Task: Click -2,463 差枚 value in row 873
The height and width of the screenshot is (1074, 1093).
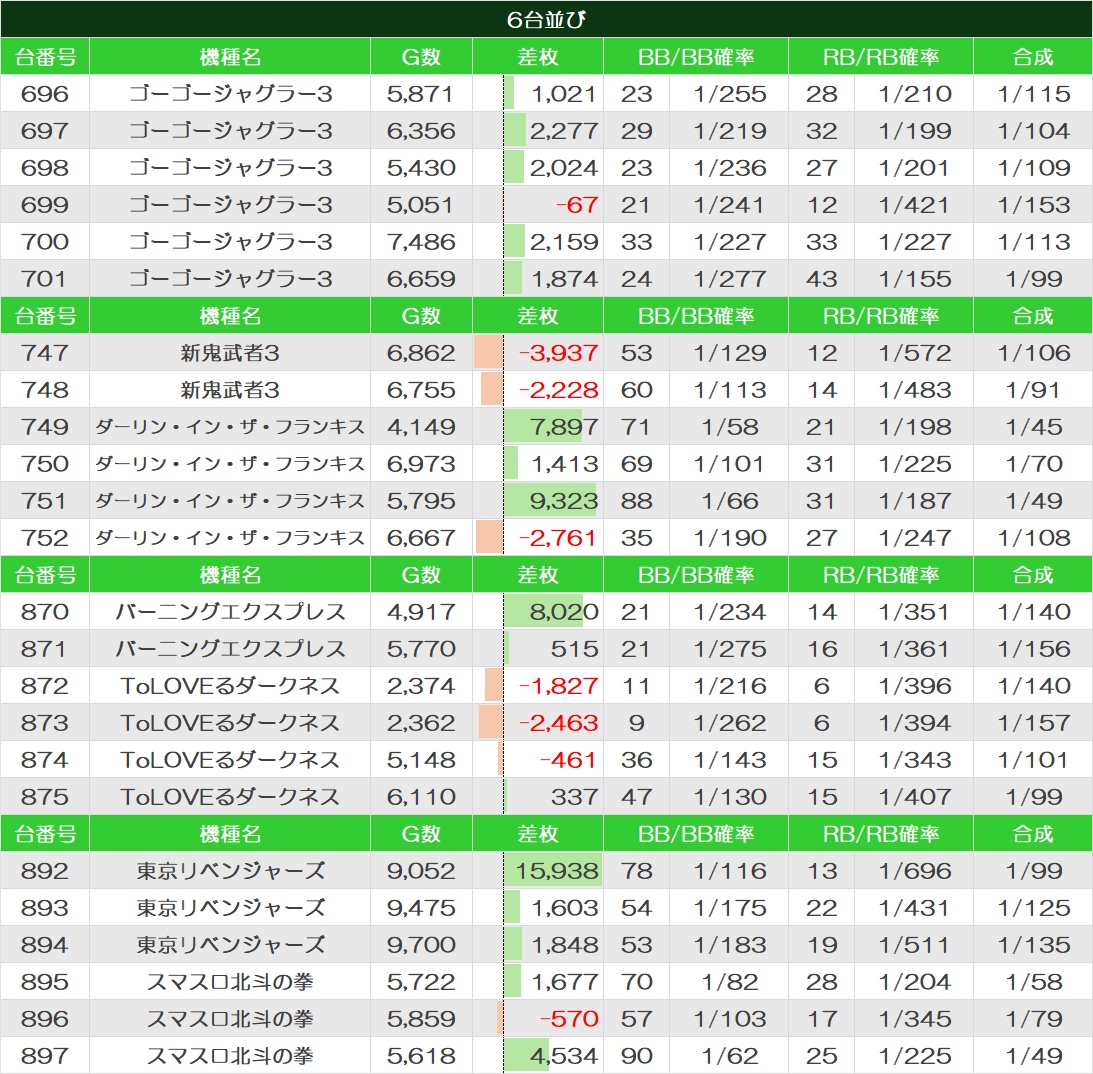Action: tap(558, 722)
